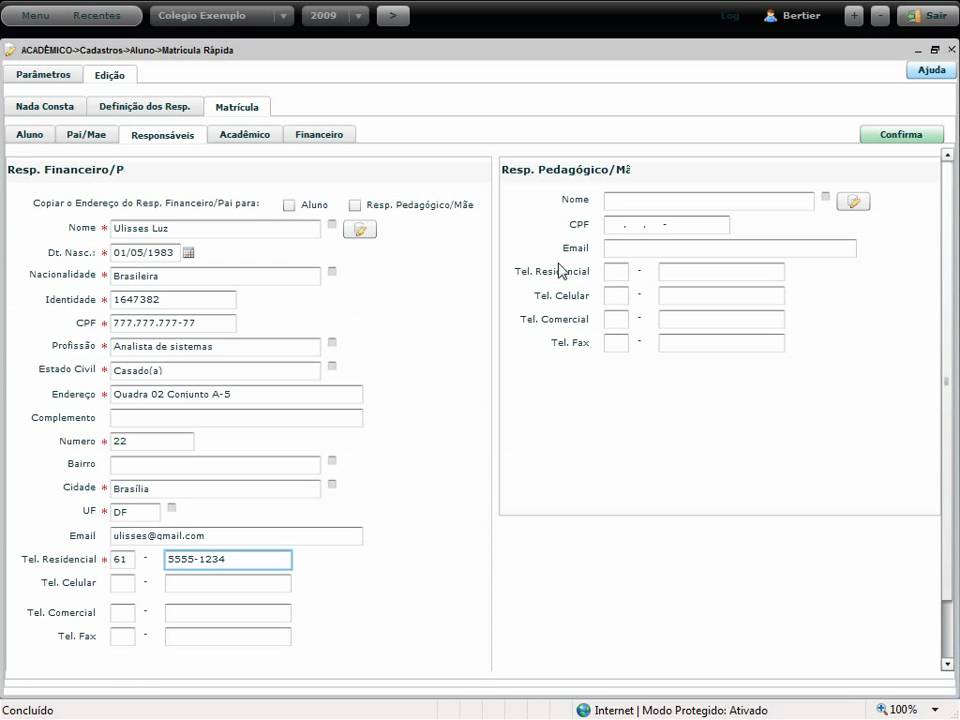Screen dimensions: 960x720
Task: Click lookup icon beside Nacionalidade field
Action: [x=332, y=271]
